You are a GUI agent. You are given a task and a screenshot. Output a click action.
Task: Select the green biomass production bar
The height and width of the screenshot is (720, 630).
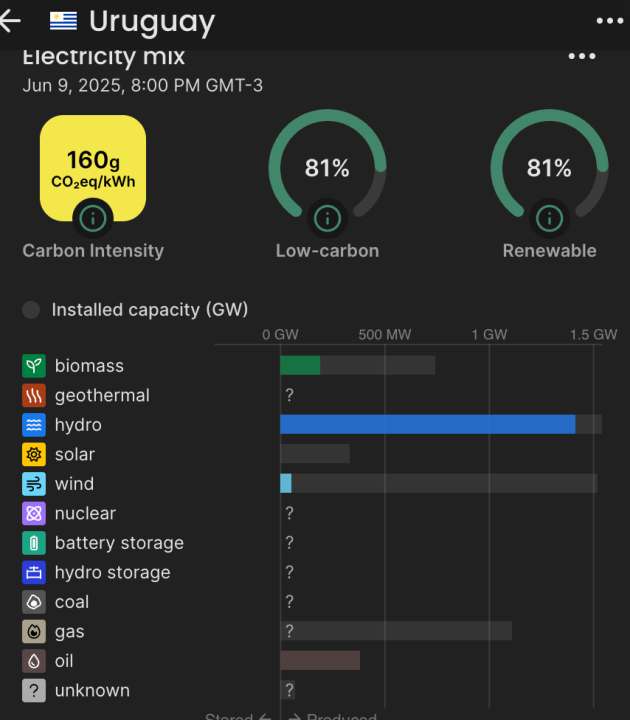point(300,365)
